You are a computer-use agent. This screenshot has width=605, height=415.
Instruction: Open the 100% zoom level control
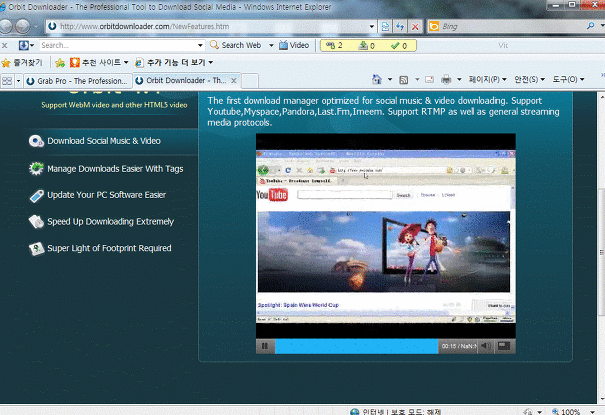tap(573, 412)
